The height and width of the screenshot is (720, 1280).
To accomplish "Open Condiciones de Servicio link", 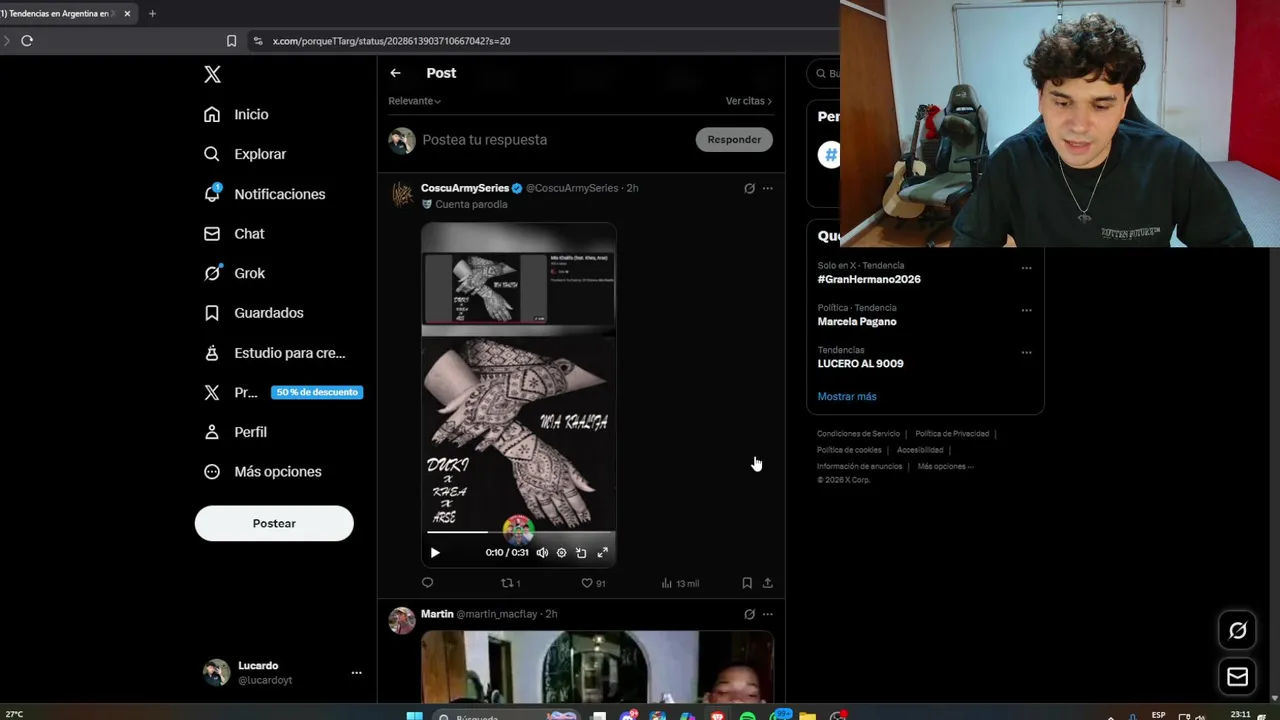I will [x=858, y=434].
